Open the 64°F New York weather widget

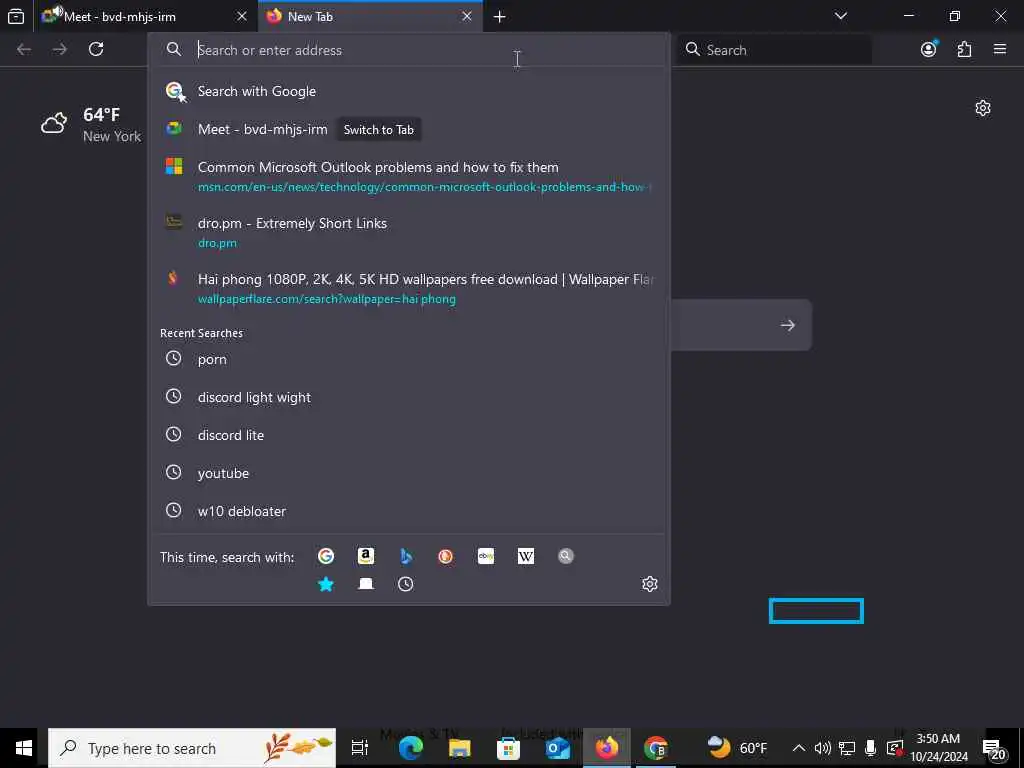coord(91,124)
